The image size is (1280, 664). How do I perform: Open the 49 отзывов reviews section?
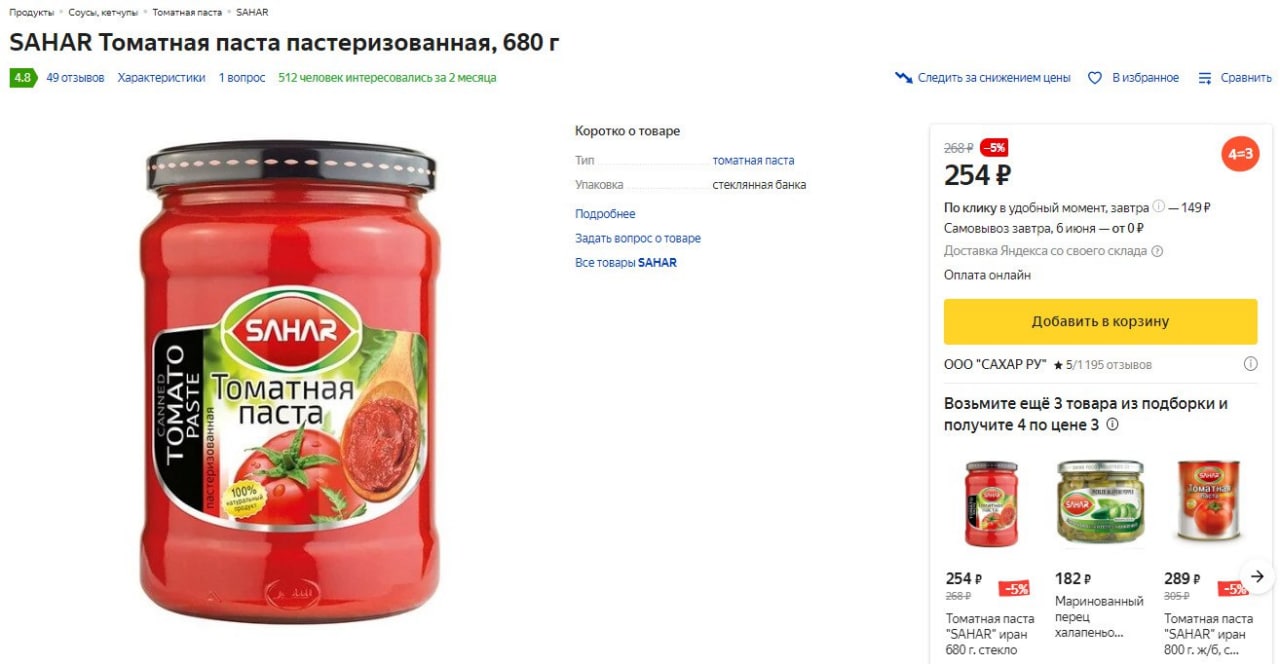[75, 78]
